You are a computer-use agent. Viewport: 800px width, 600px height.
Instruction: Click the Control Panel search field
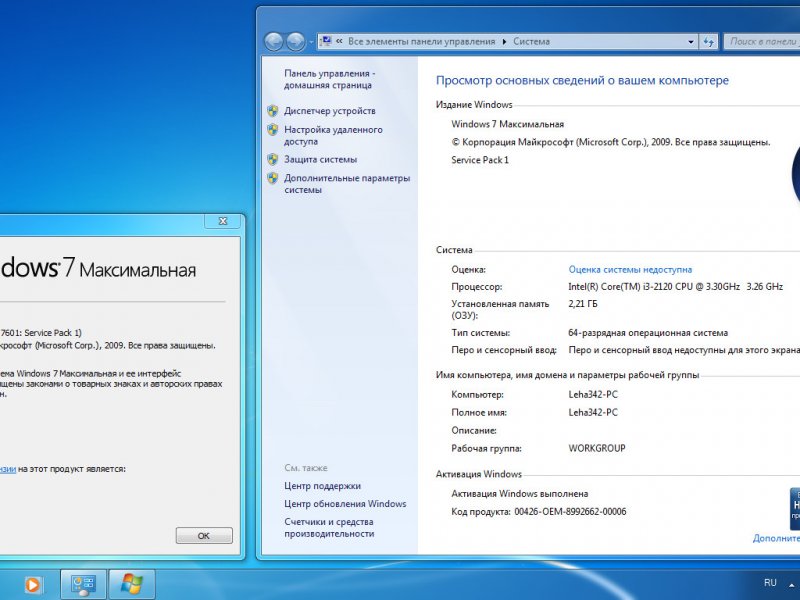pos(762,42)
